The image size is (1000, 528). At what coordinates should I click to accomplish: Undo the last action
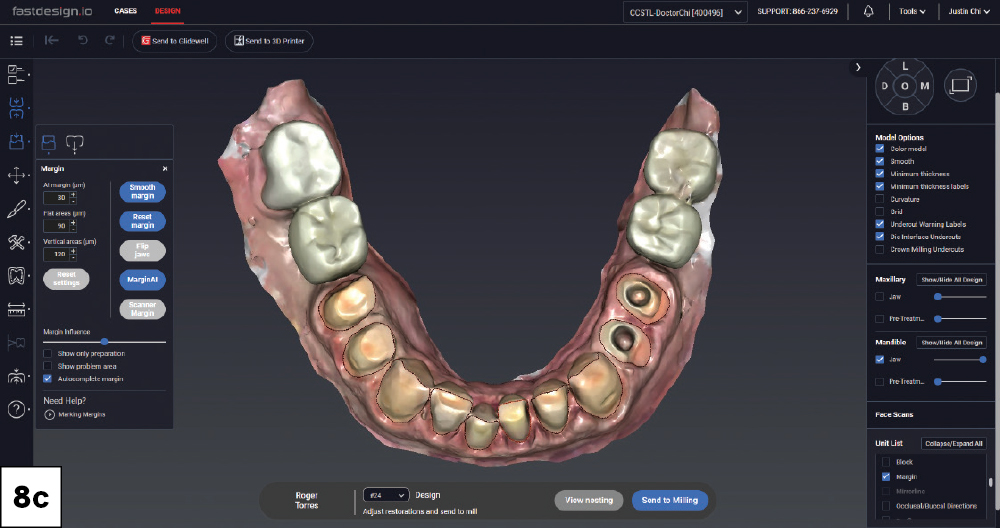coord(82,40)
